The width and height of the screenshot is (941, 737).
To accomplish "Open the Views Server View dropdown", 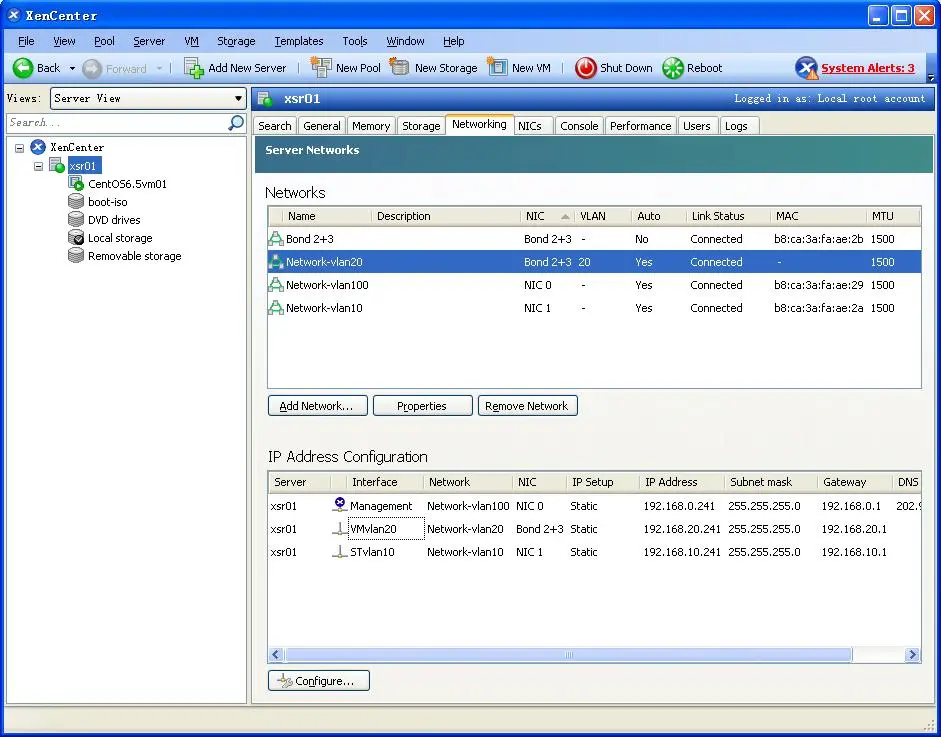I will (238, 98).
